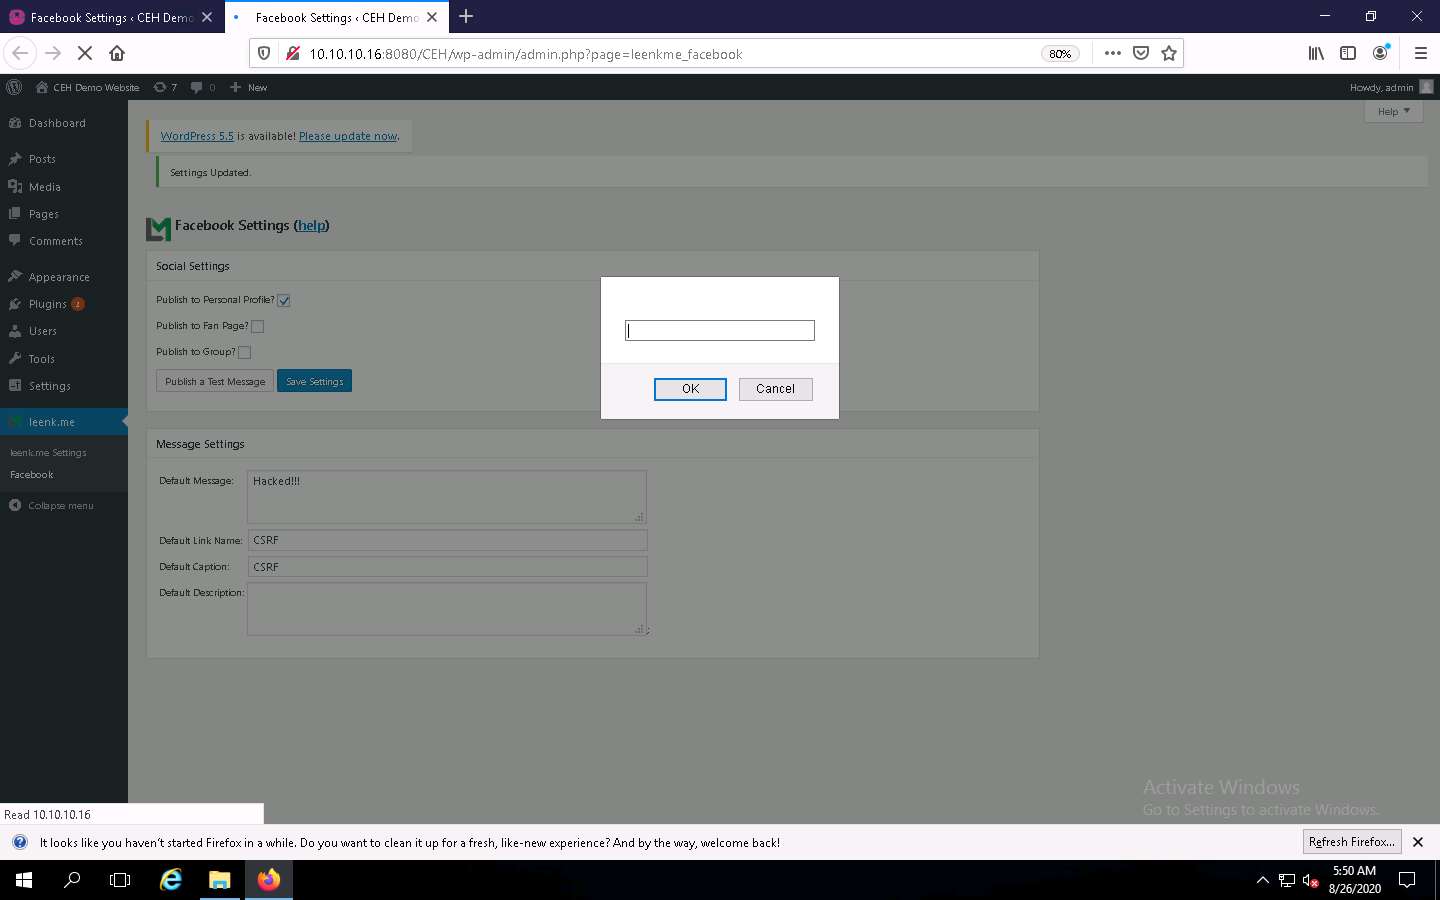Click the Save Settings button
The width and height of the screenshot is (1440, 900).
tap(314, 381)
